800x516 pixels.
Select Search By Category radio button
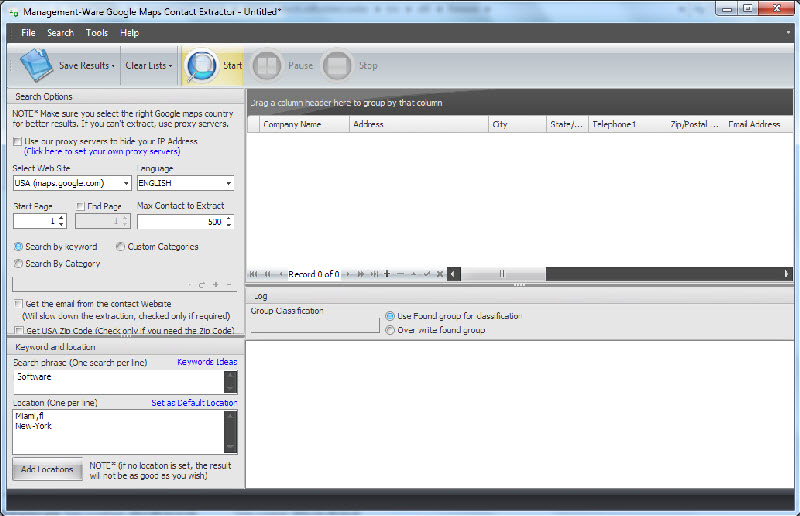[x=18, y=263]
